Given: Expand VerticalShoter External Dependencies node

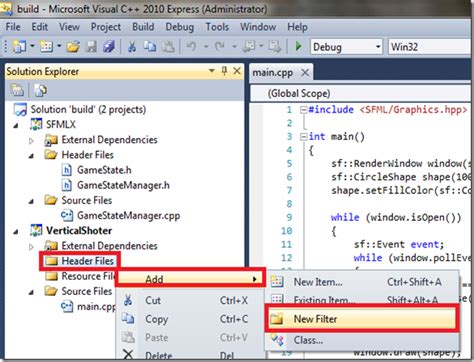Looking at the screenshot, I should coord(31,247).
